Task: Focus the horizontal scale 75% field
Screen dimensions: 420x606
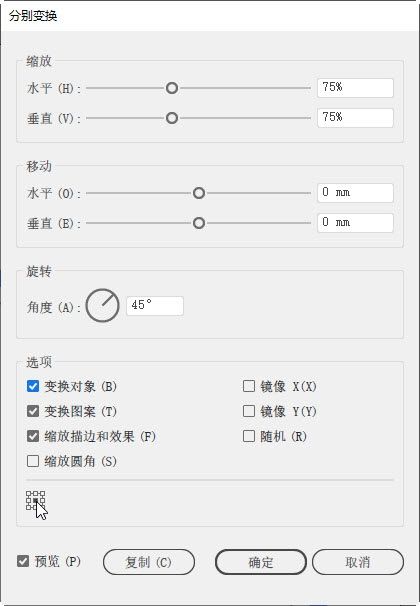Action: tap(355, 88)
